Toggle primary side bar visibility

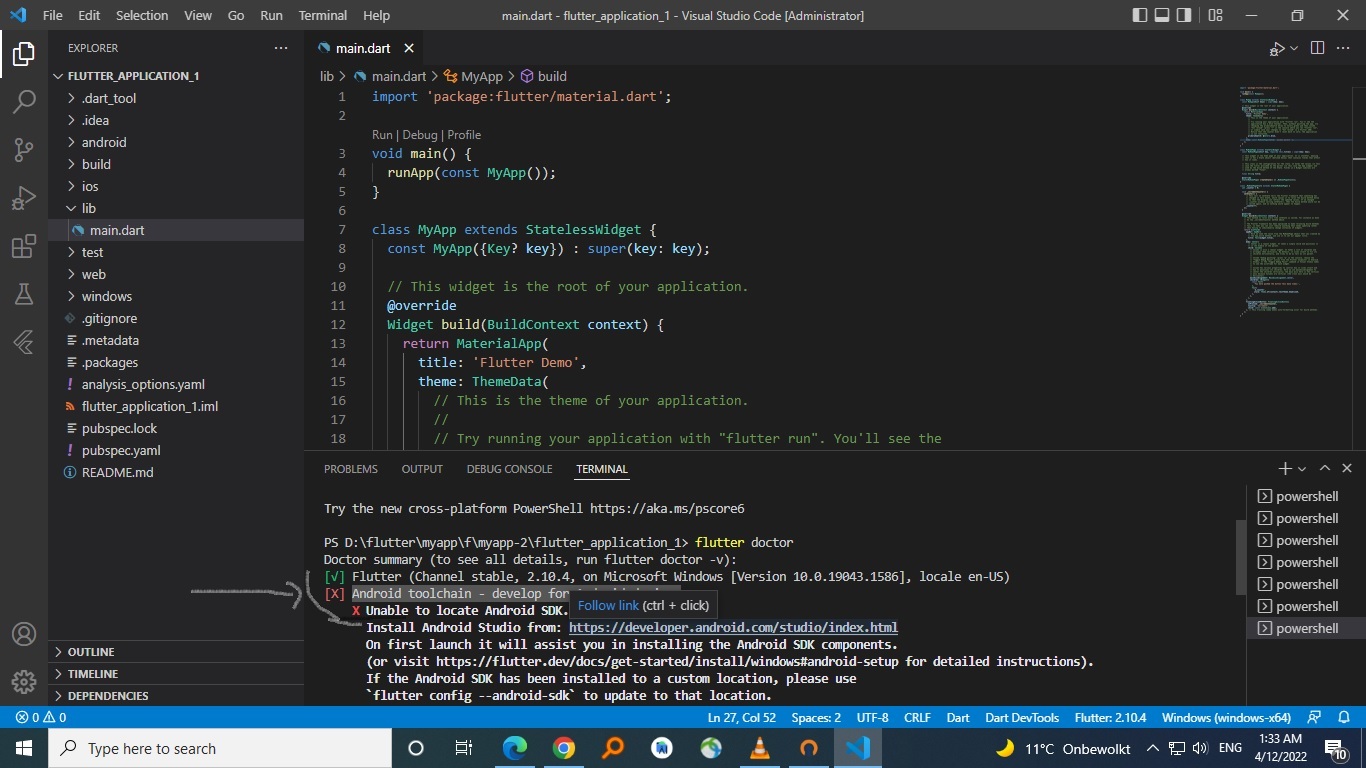pyautogui.click(x=1140, y=15)
